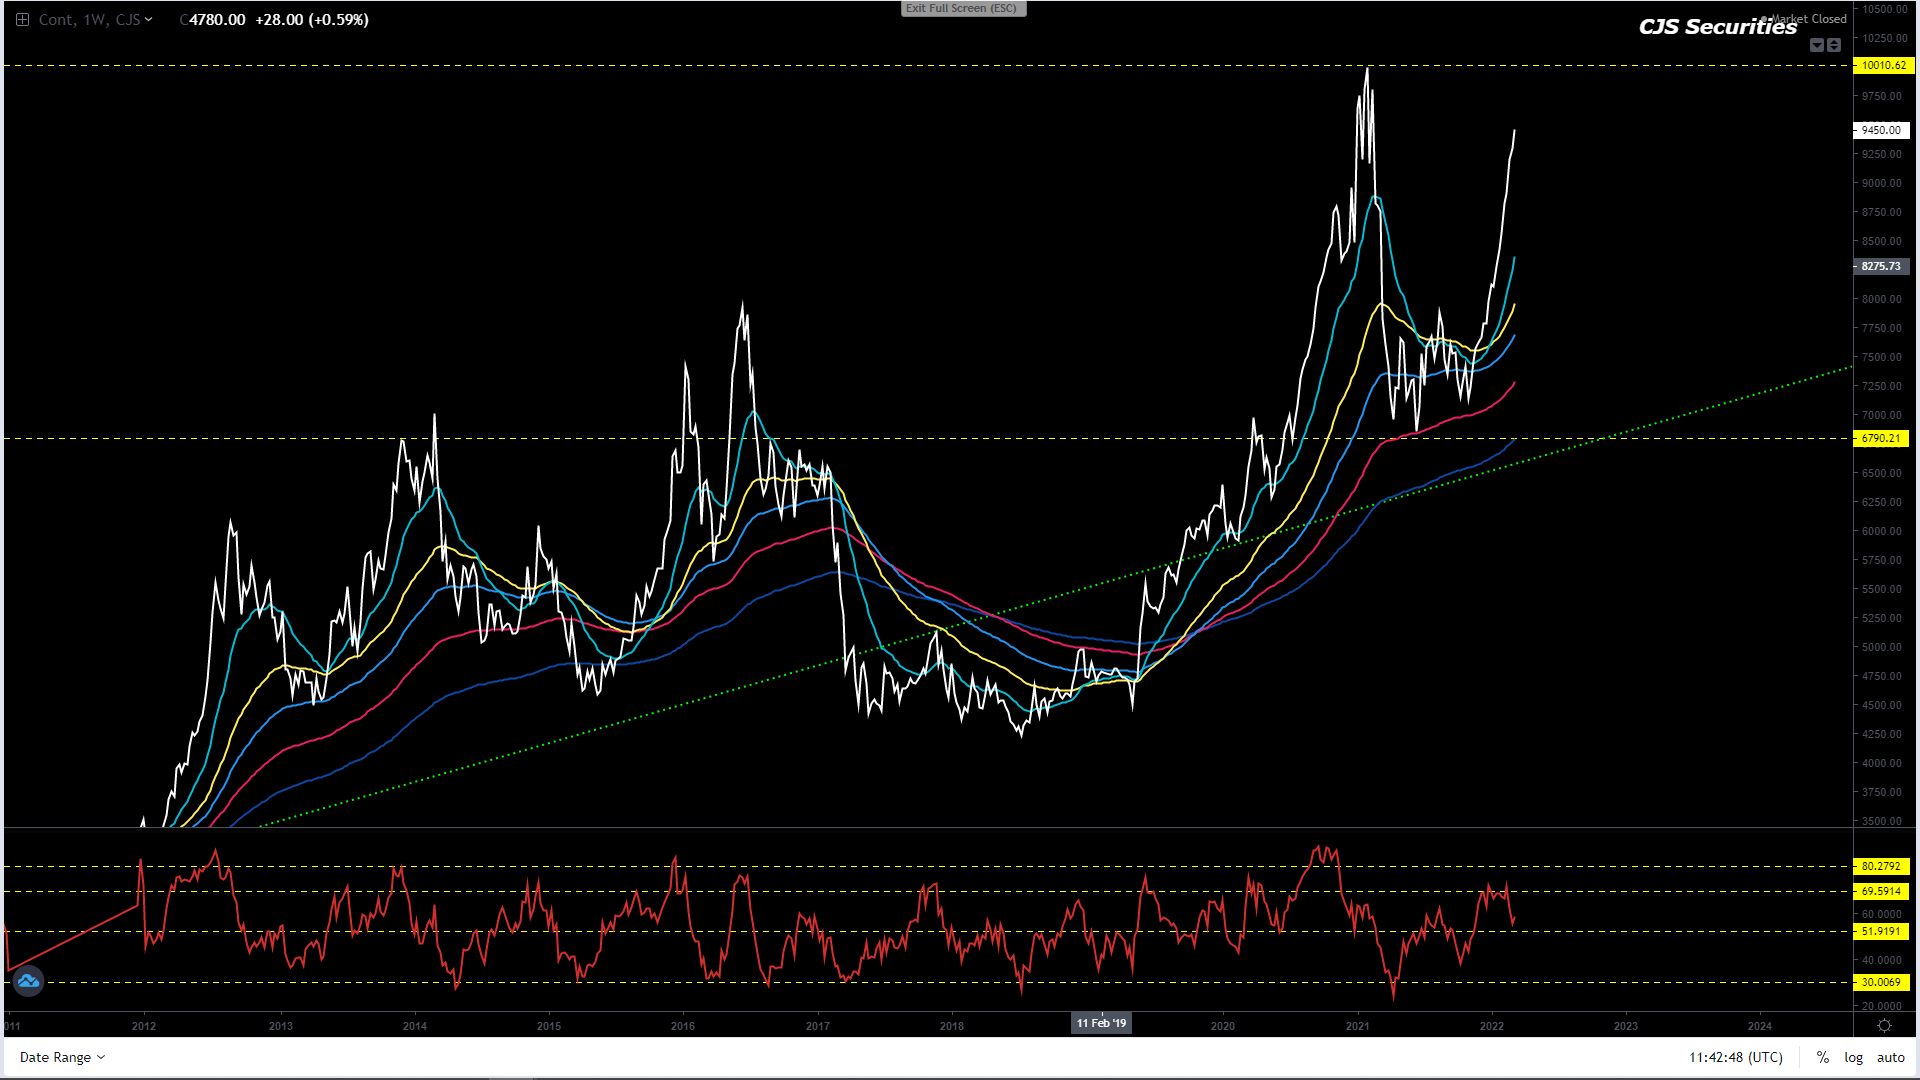This screenshot has width=1920, height=1080.
Task: Toggle percent scale mode
Action: pyautogui.click(x=1823, y=1057)
